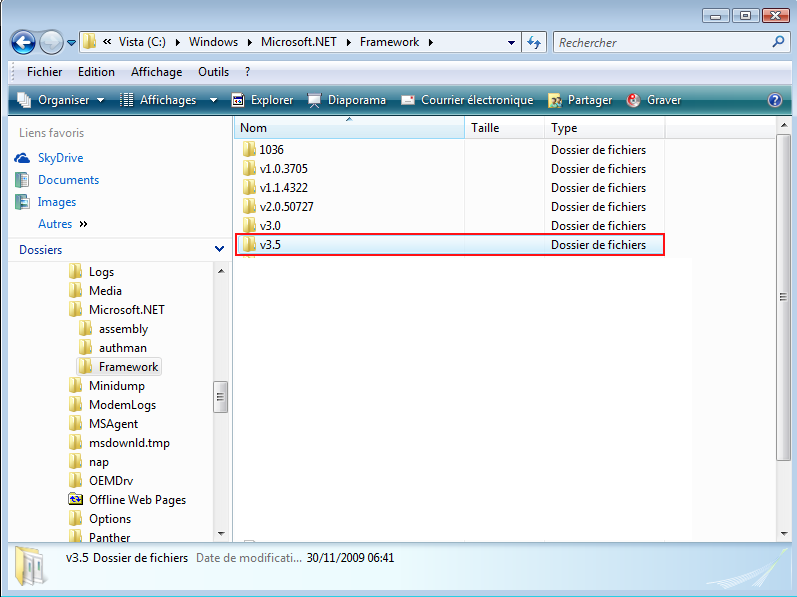
Task: Open the Outils menu
Action: tap(213, 72)
